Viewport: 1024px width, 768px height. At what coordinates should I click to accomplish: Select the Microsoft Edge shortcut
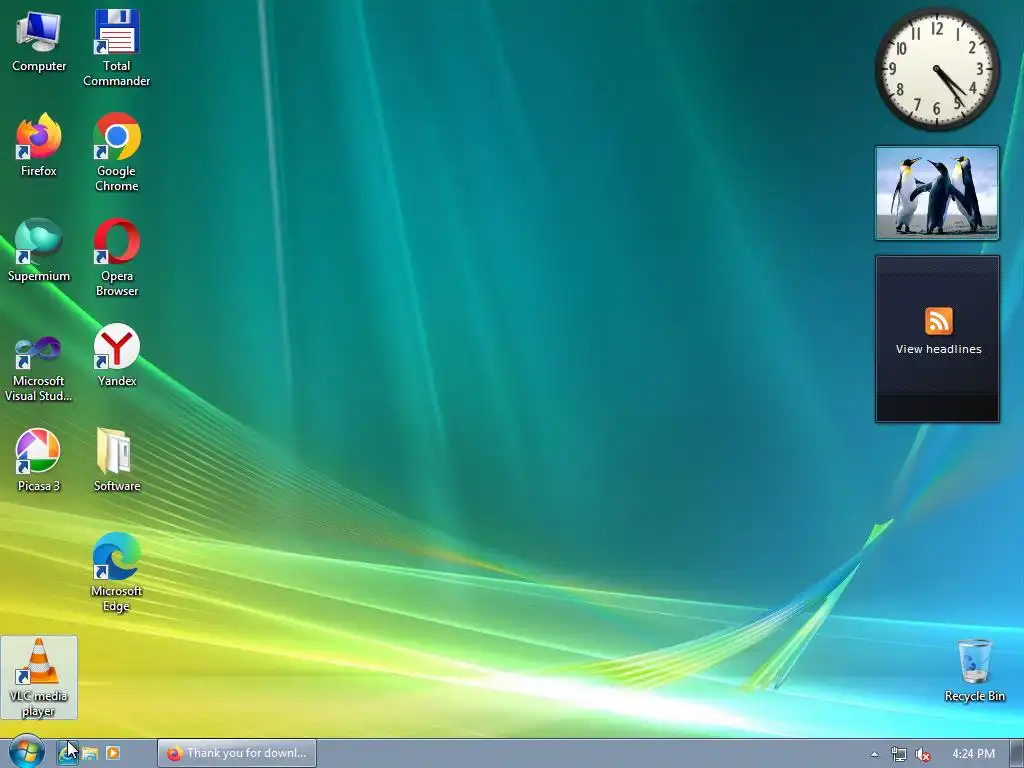point(116,573)
